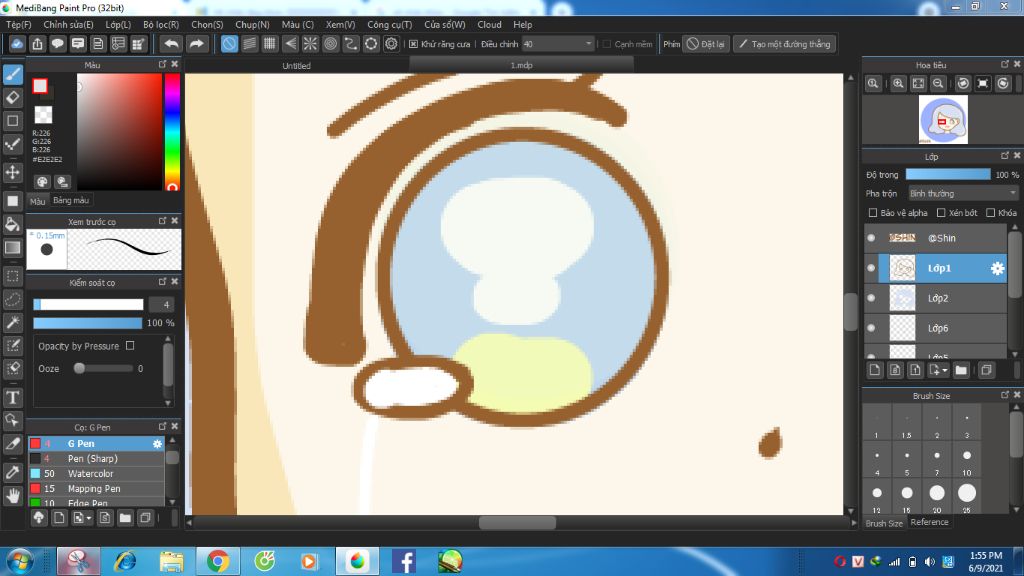Adjust the Ooze slider

[103, 368]
